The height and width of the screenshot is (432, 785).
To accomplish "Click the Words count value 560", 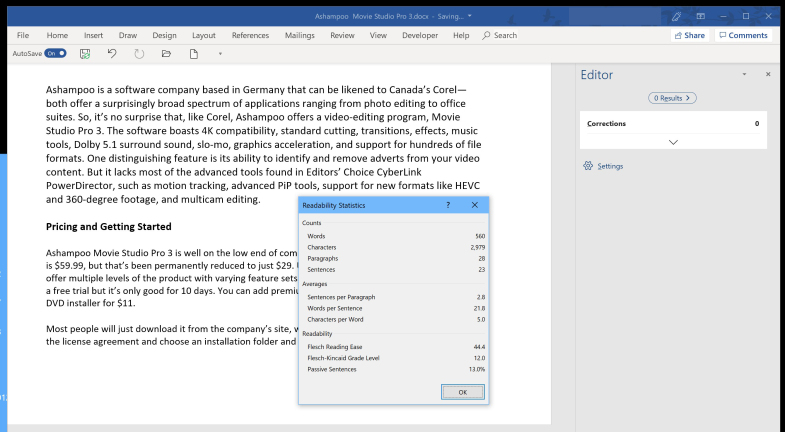I will click(480, 236).
